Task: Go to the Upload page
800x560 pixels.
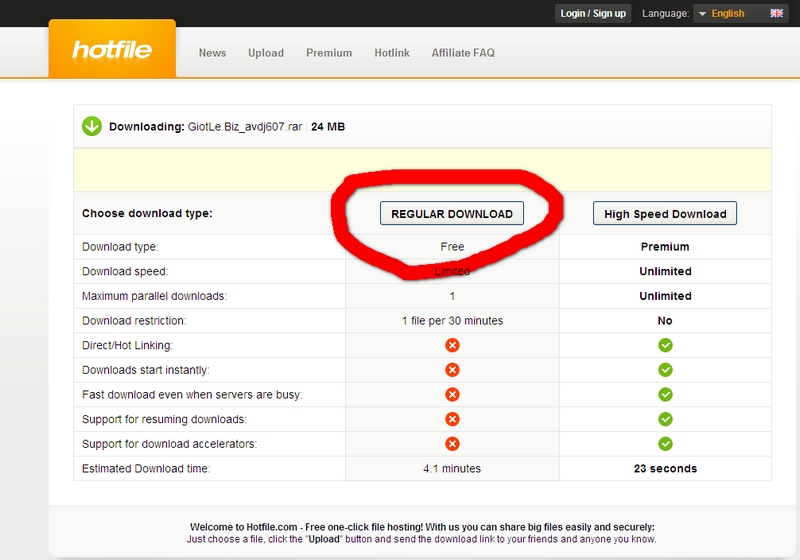Action: point(266,53)
